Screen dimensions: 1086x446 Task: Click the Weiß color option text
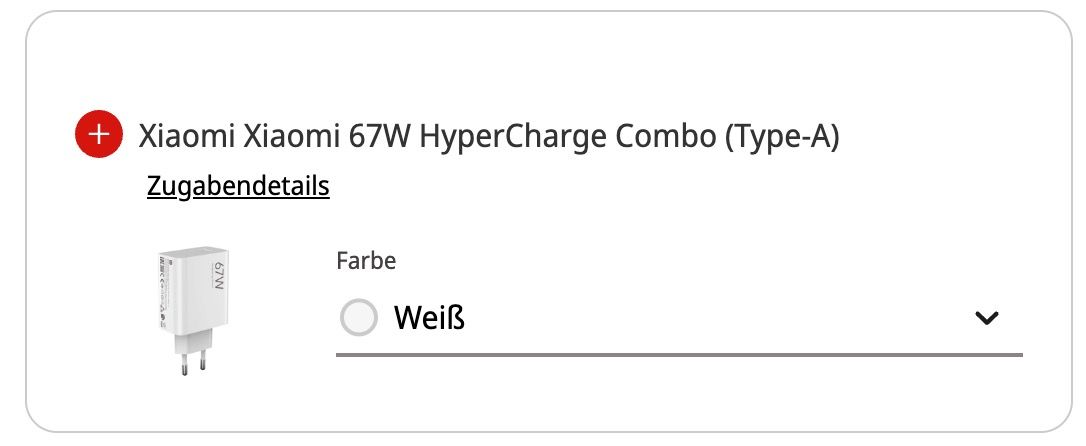(x=430, y=319)
